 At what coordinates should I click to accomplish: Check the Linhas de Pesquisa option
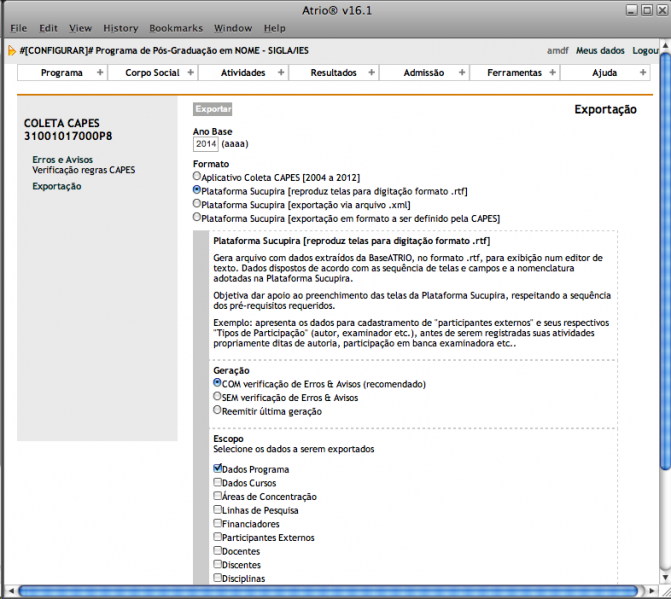tap(218, 510)
